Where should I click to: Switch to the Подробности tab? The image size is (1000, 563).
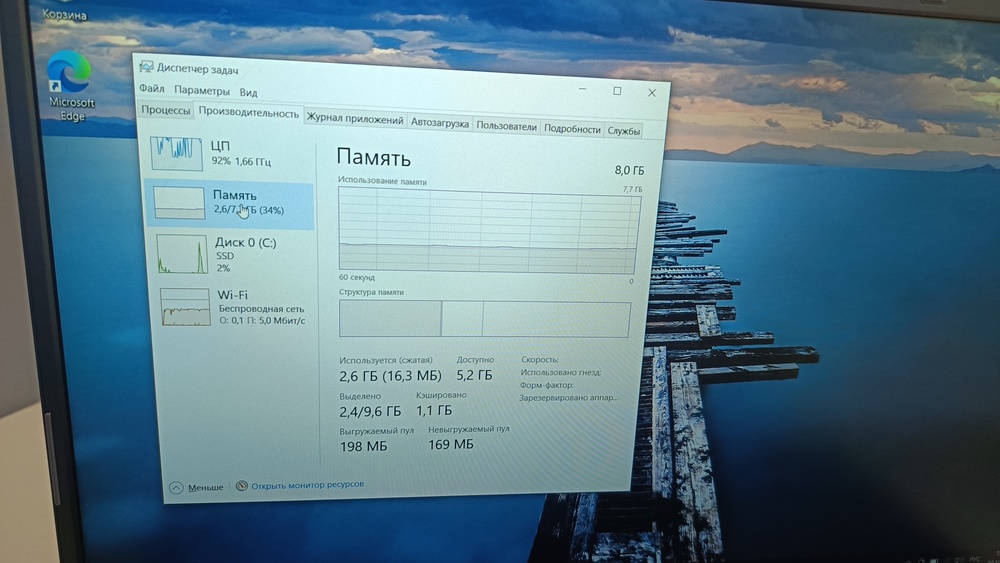[572, 129]
